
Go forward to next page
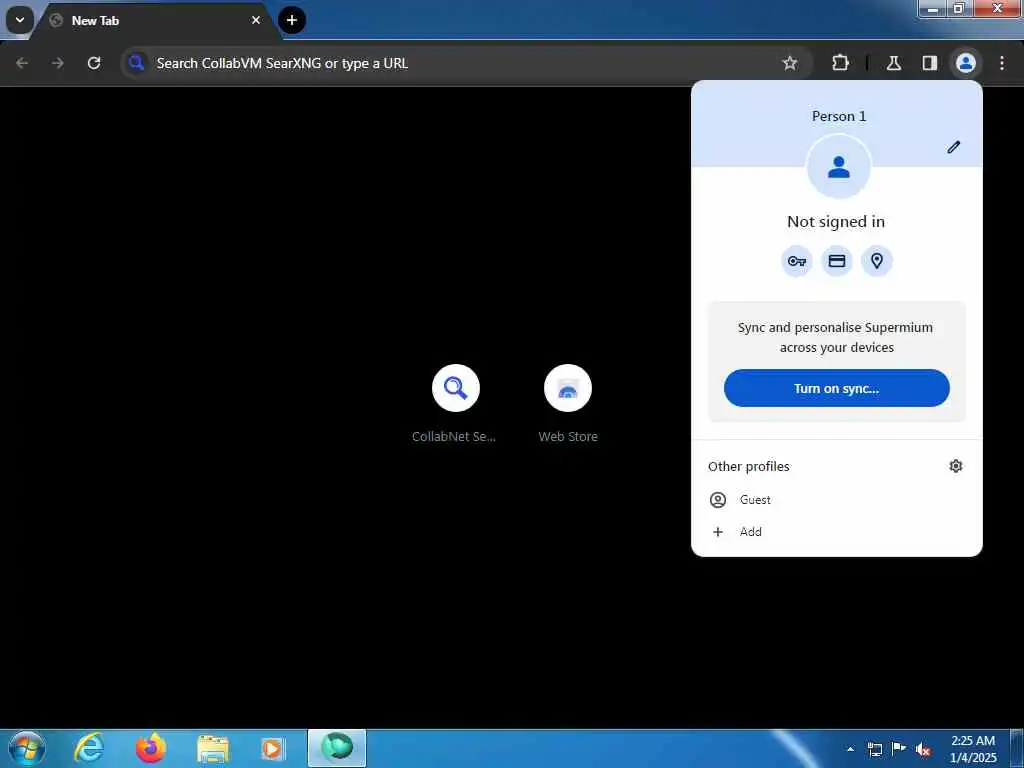pos(57,63)
